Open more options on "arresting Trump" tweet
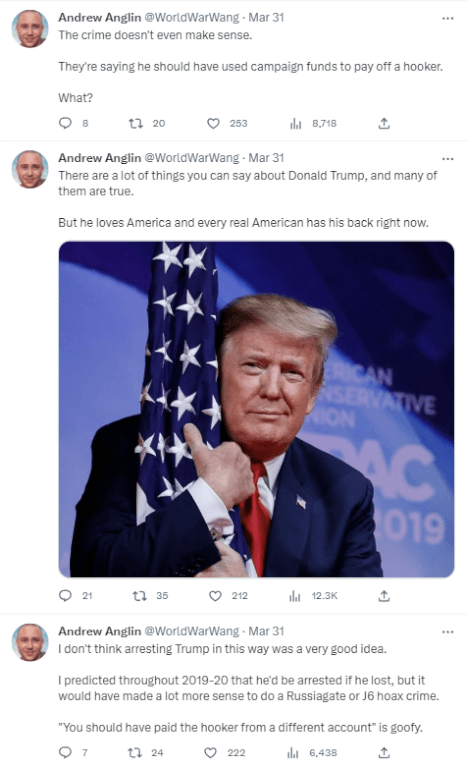The width and height of the screenshot is (467, 768). [447, 632]
